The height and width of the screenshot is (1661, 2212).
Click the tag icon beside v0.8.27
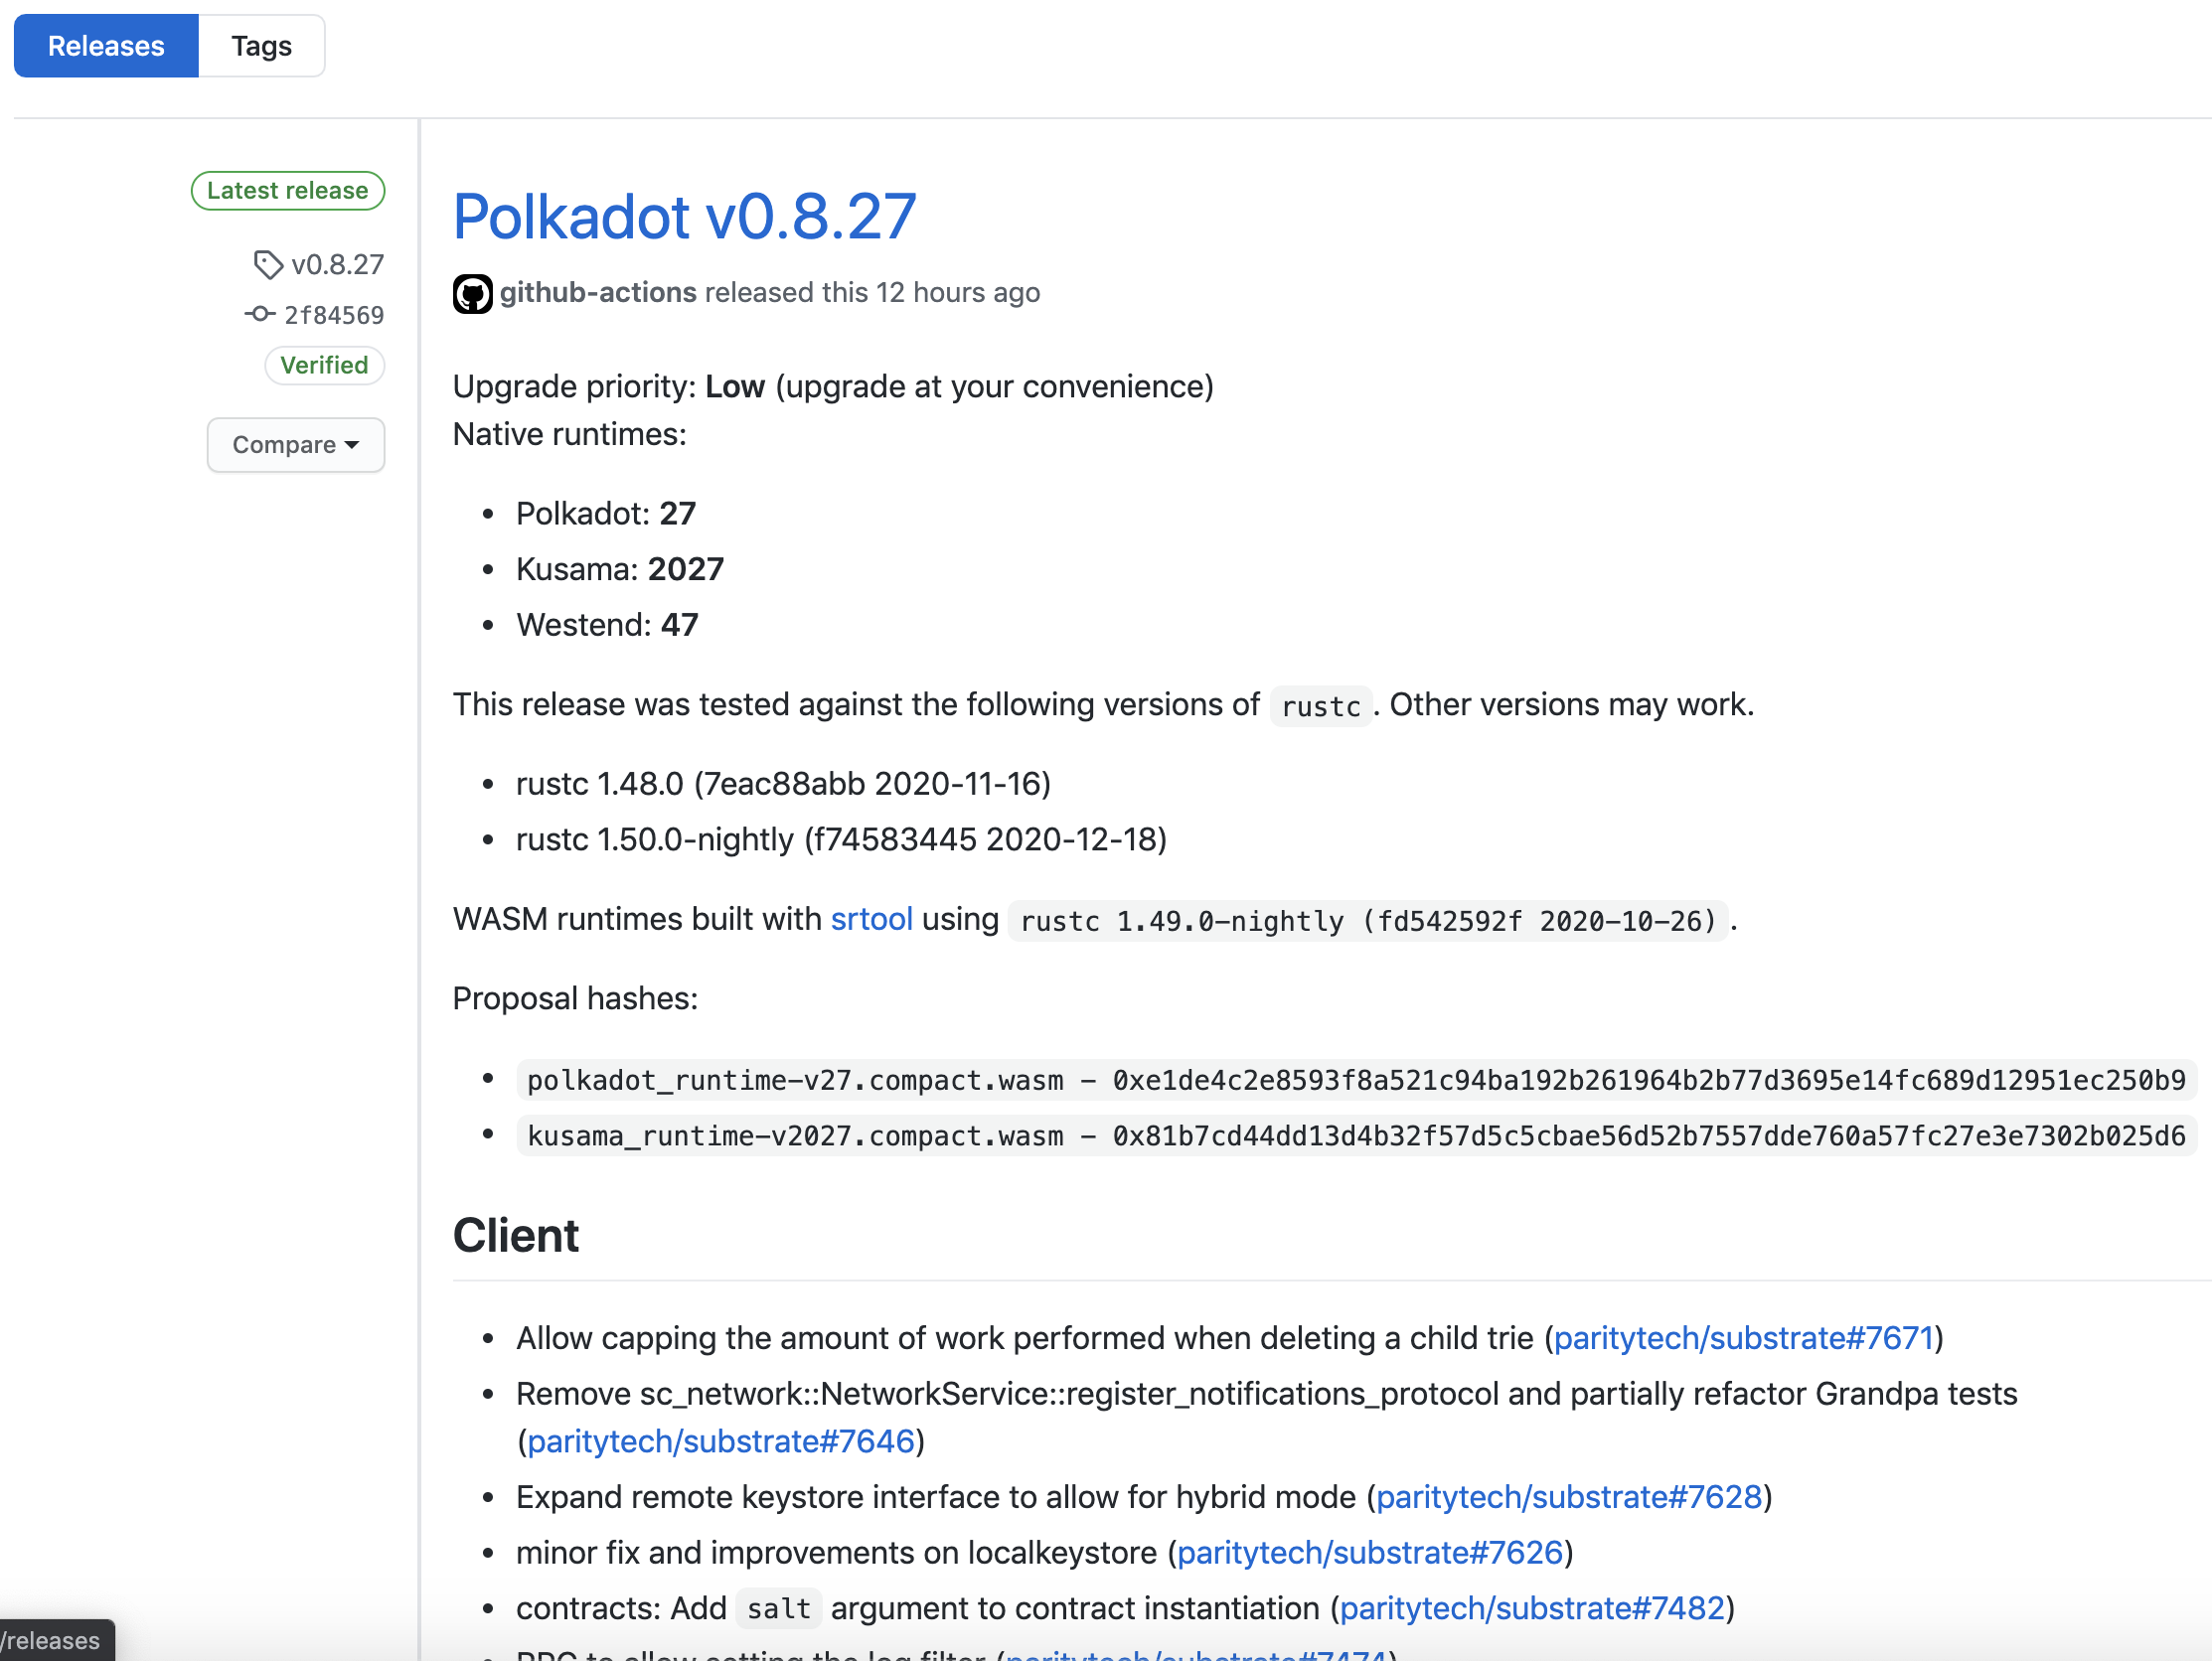[267, 265]
